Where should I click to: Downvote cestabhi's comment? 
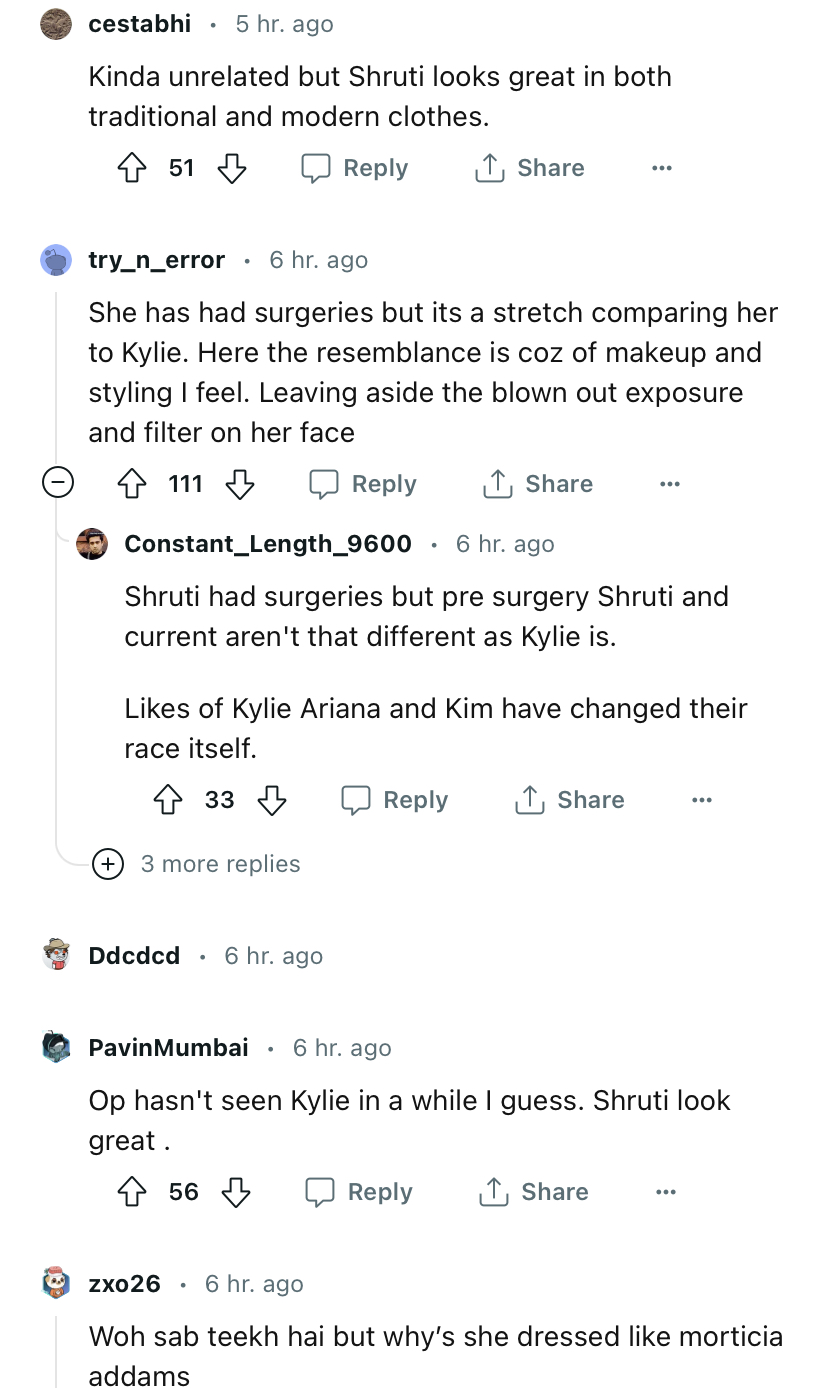[232, 168]
